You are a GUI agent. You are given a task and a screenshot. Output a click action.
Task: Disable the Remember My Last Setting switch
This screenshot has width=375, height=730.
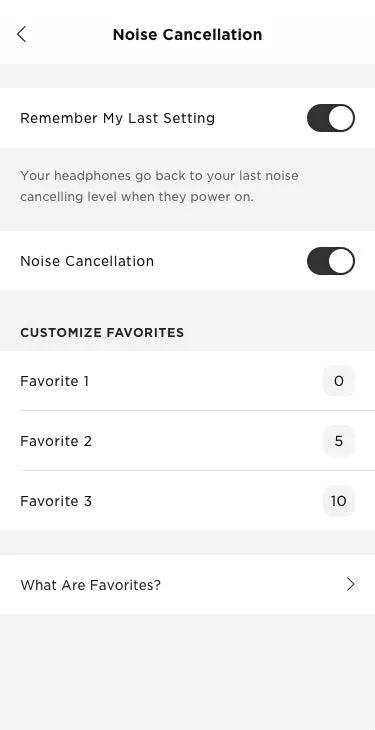coord(331,118)
